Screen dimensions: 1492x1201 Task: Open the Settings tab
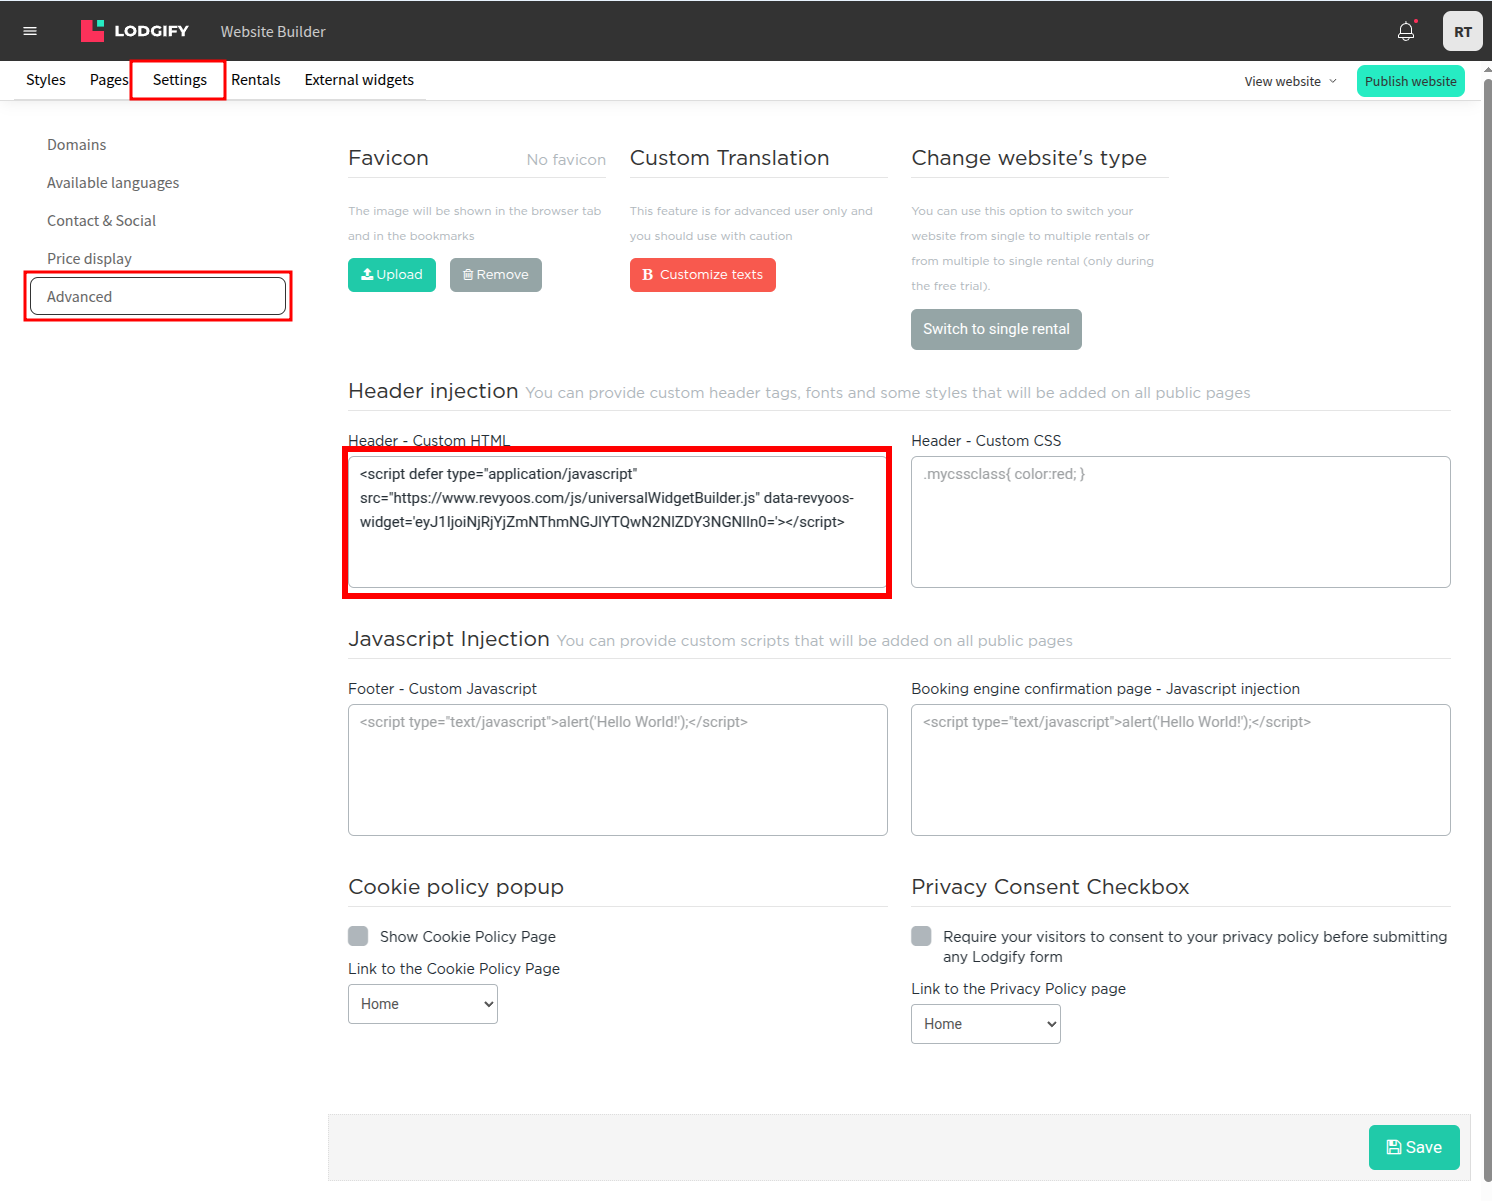tap(180, 80)
